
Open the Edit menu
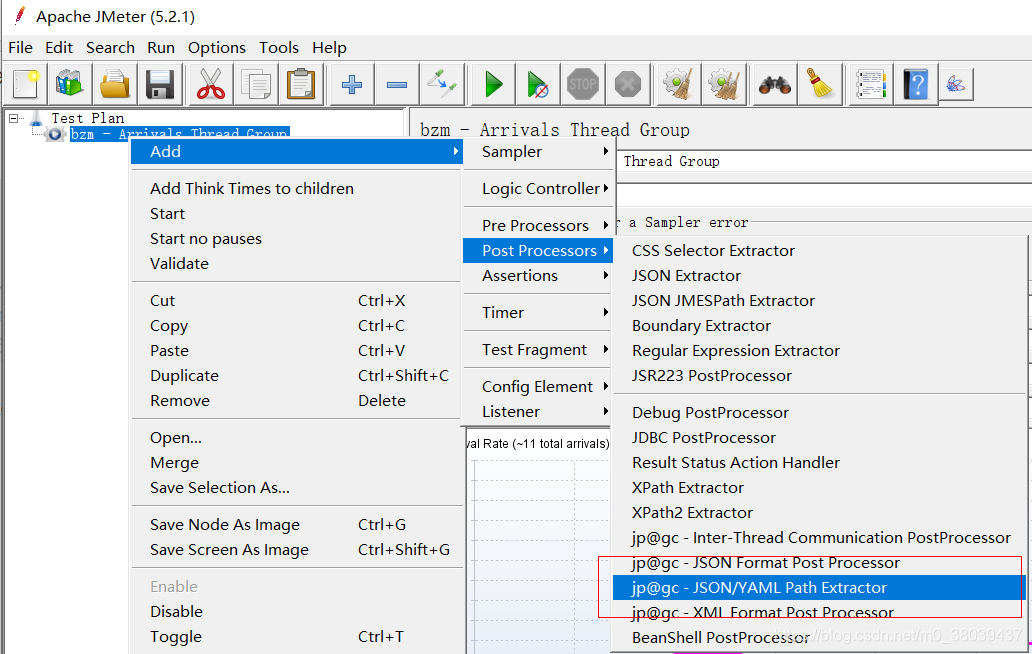coord(59,47)
